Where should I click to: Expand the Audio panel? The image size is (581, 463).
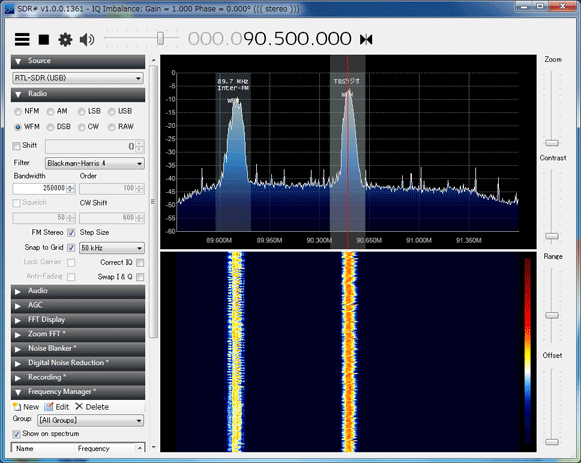click(x=78, y=291)
